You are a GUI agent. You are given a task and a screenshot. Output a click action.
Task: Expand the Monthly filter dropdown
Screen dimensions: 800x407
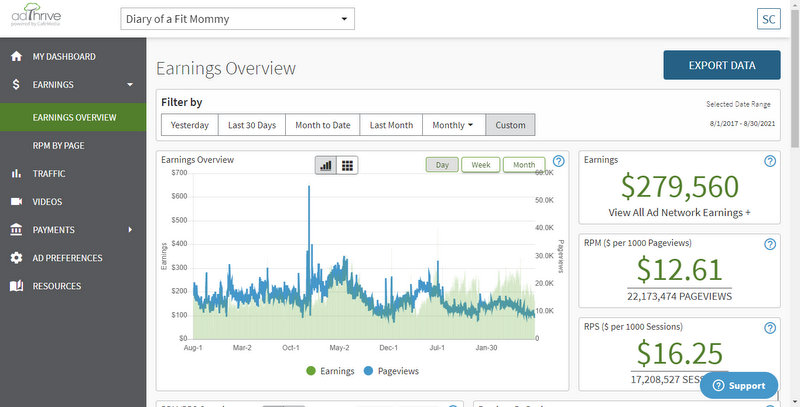pyautogui.click(x=454, y=125)
